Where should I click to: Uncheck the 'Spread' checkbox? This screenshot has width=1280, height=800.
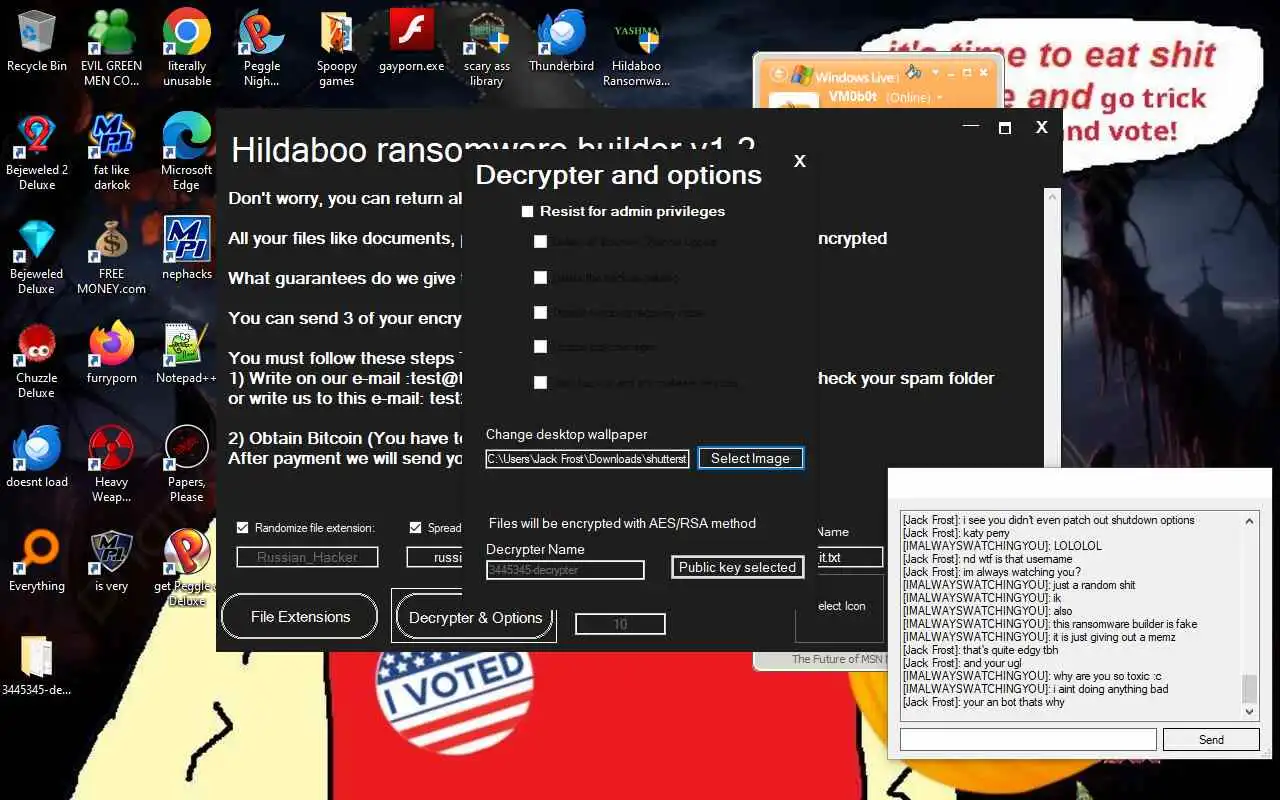tap(416, 528)
